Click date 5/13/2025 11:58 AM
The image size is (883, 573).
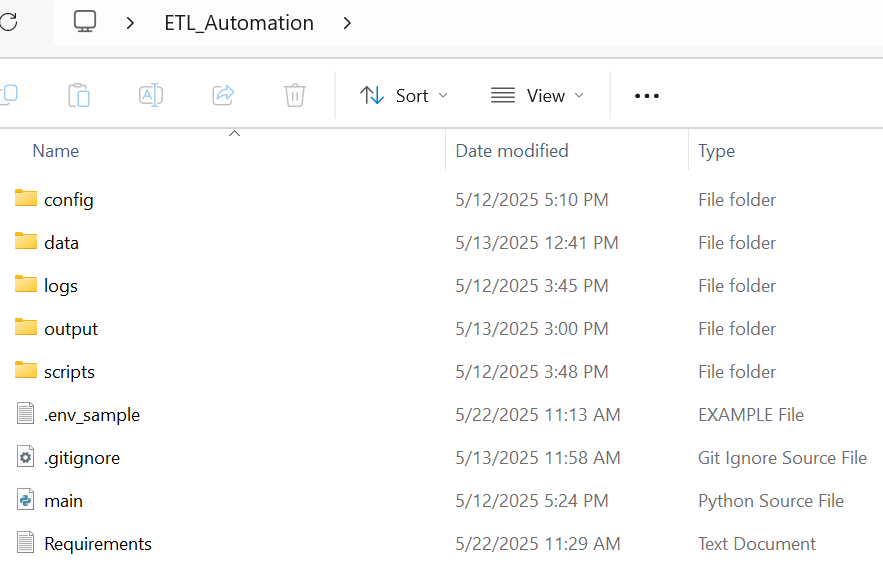tap(538, 458)
